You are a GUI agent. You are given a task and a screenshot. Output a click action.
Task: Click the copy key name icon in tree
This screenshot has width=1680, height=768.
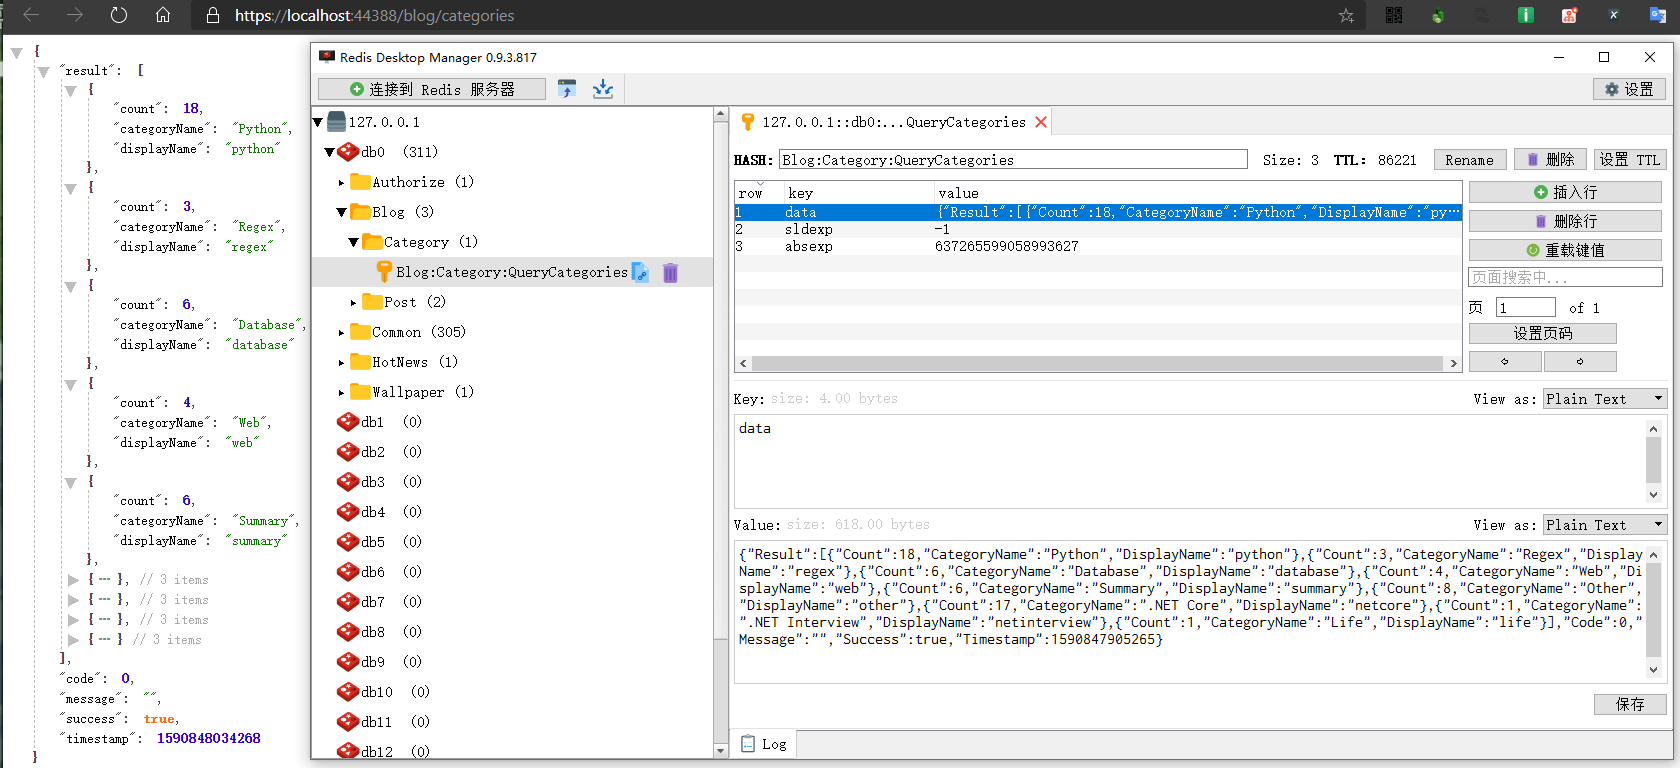point(641,272)
